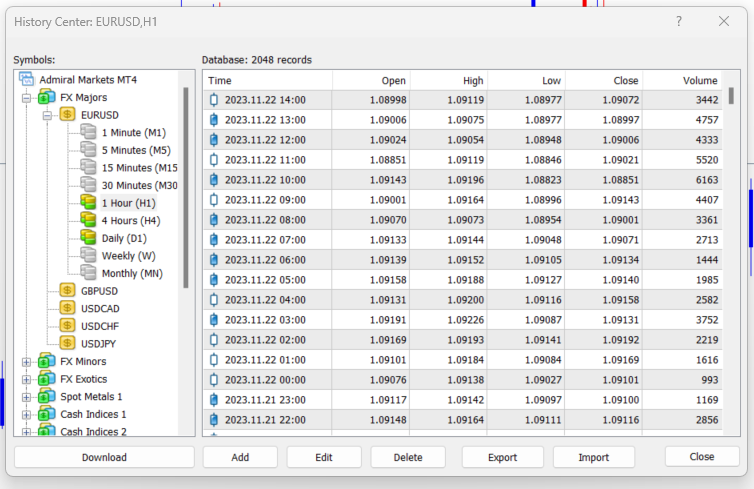Click the Export button

(x=503, y=457)
